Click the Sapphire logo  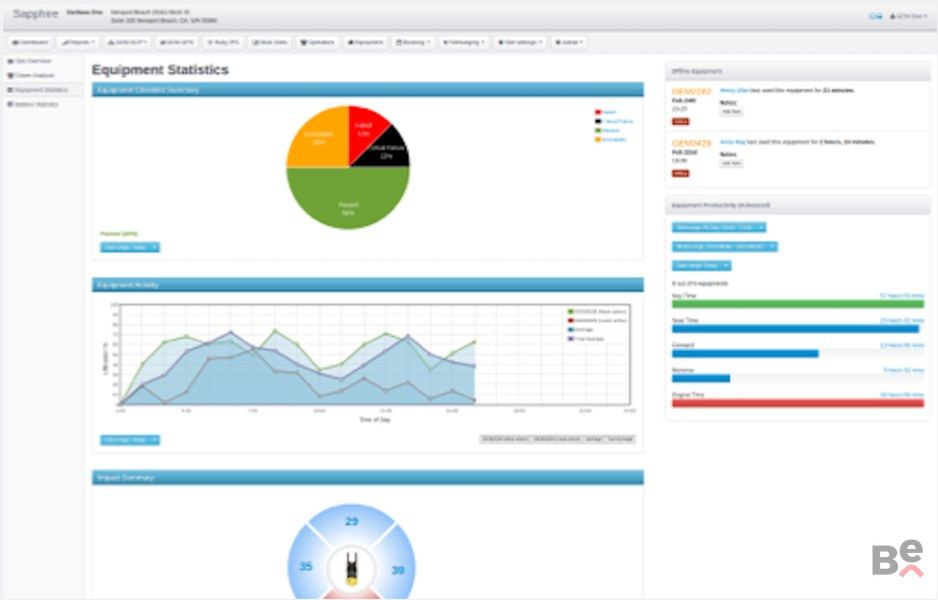pos(35,14)
